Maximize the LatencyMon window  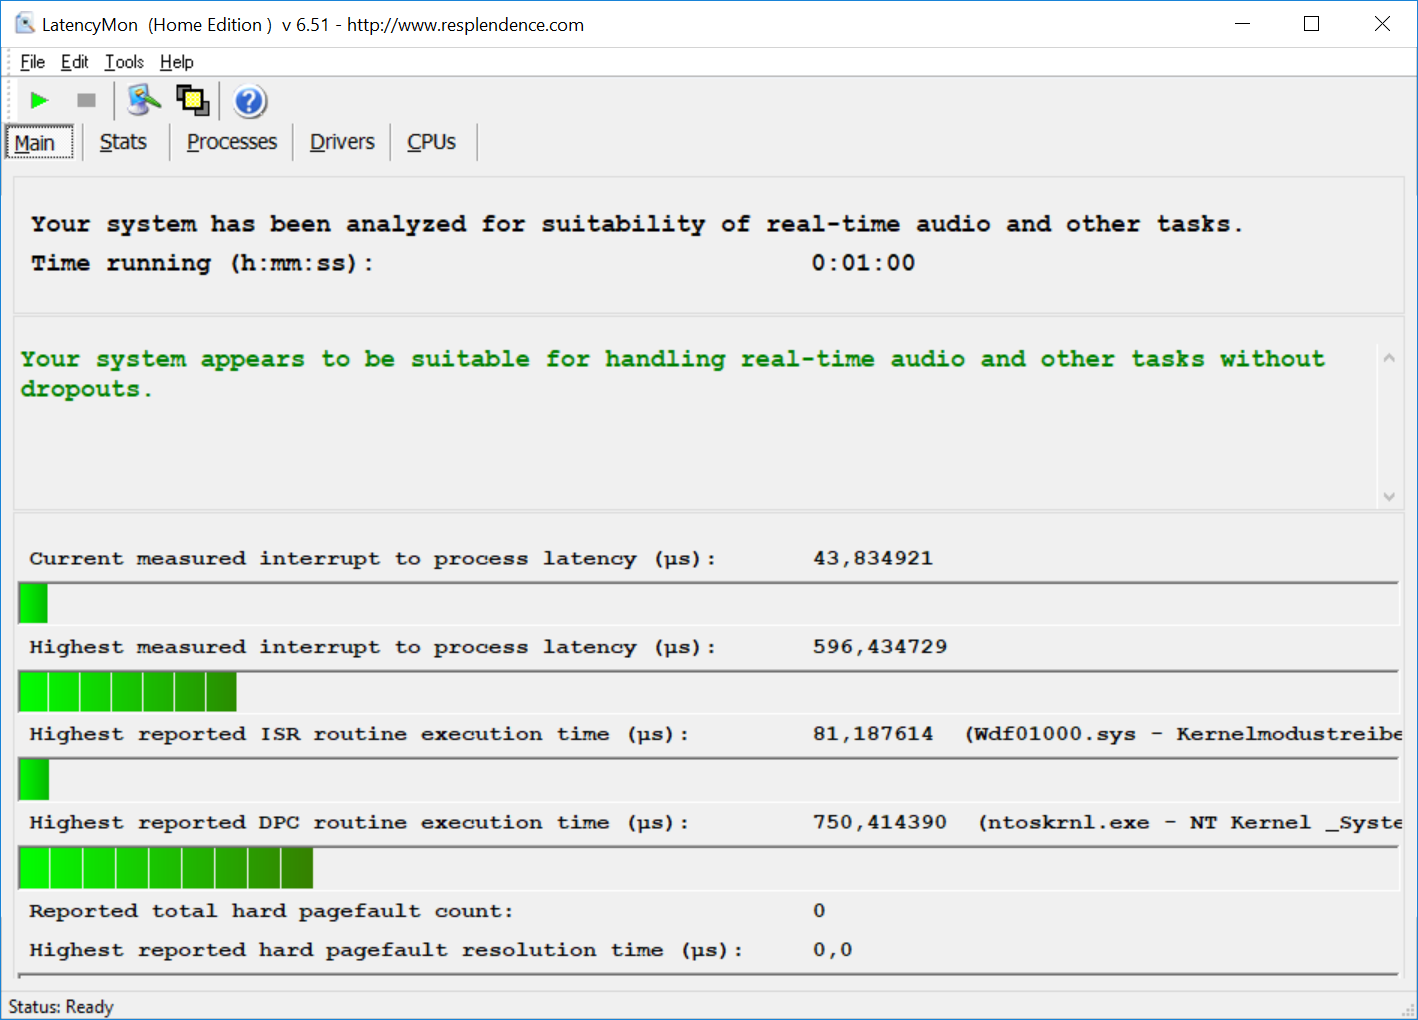[x=1311, y=24]
